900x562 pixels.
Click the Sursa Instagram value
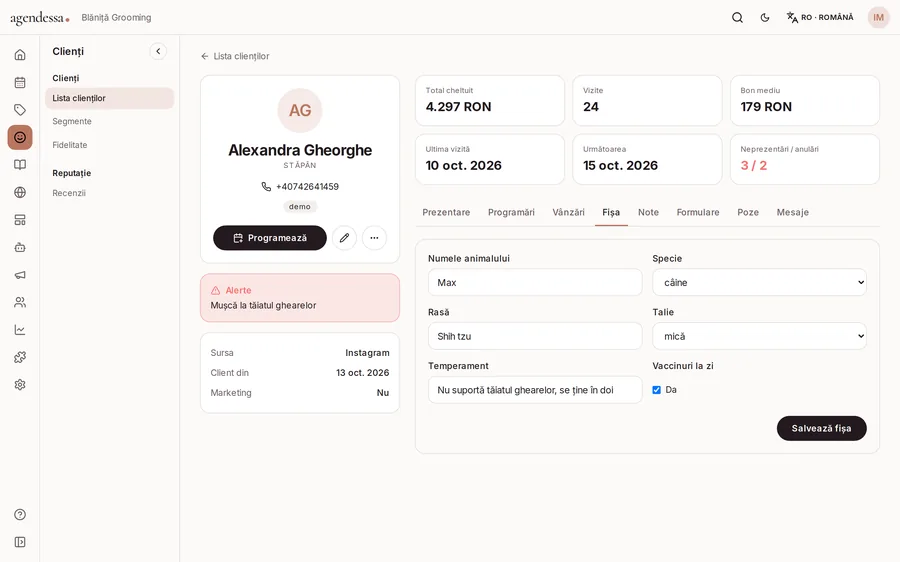click(367, 353)
